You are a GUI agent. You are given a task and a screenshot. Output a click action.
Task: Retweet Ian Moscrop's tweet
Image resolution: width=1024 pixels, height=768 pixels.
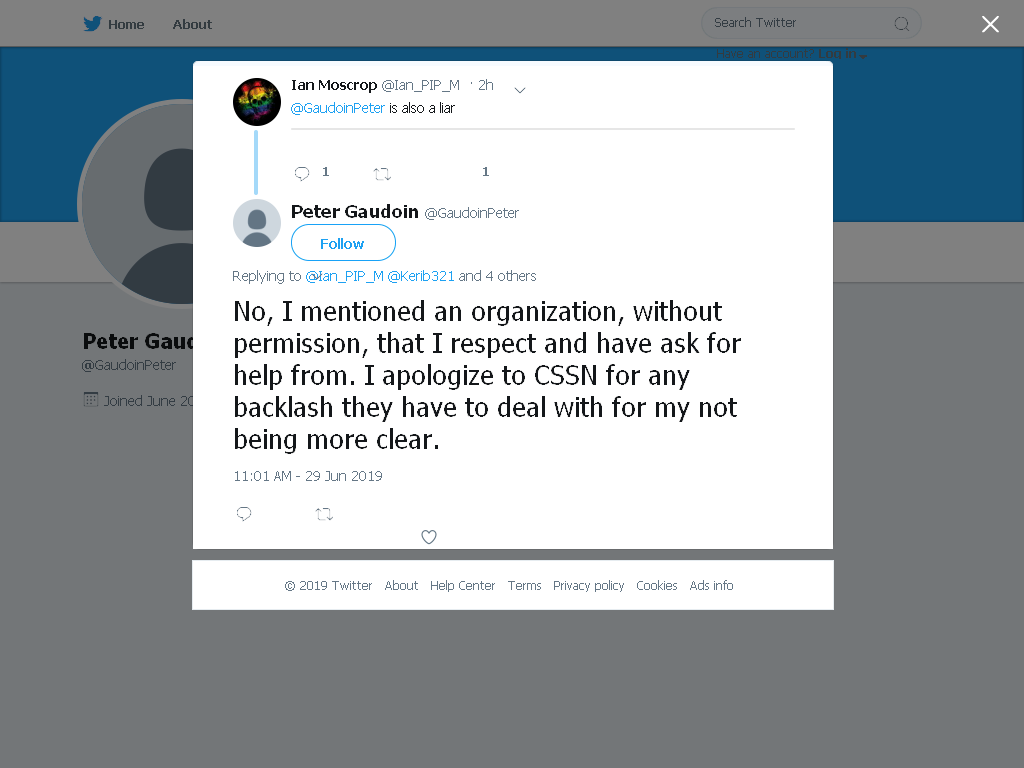point(382,174)
